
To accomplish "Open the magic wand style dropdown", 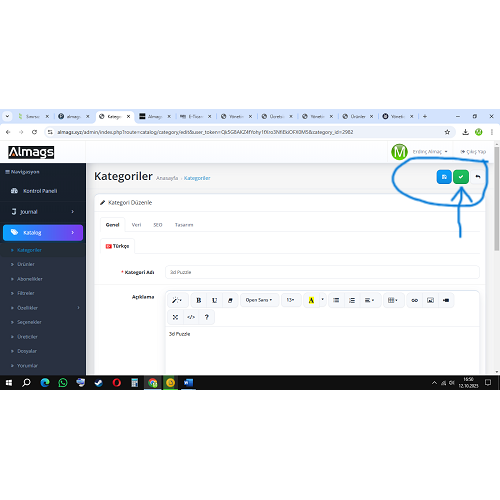I will (x=177, y=300).
